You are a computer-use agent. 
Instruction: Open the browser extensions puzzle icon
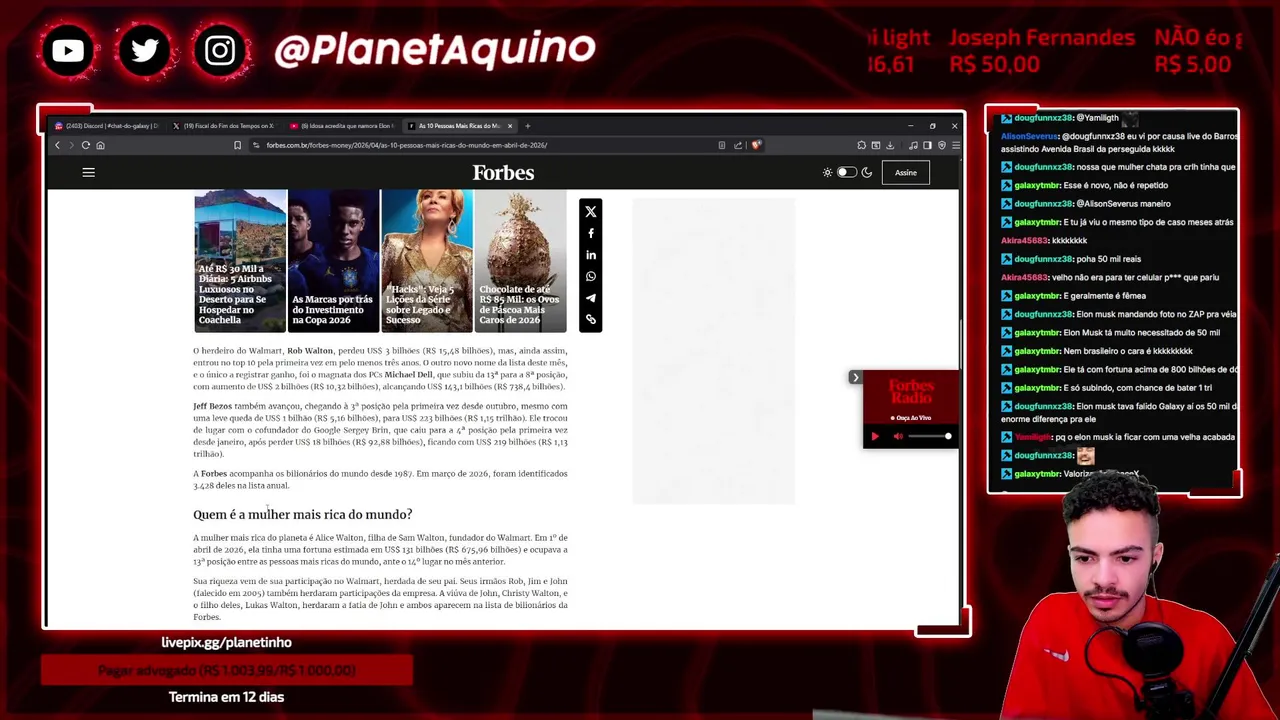click(x=861, y=145)
